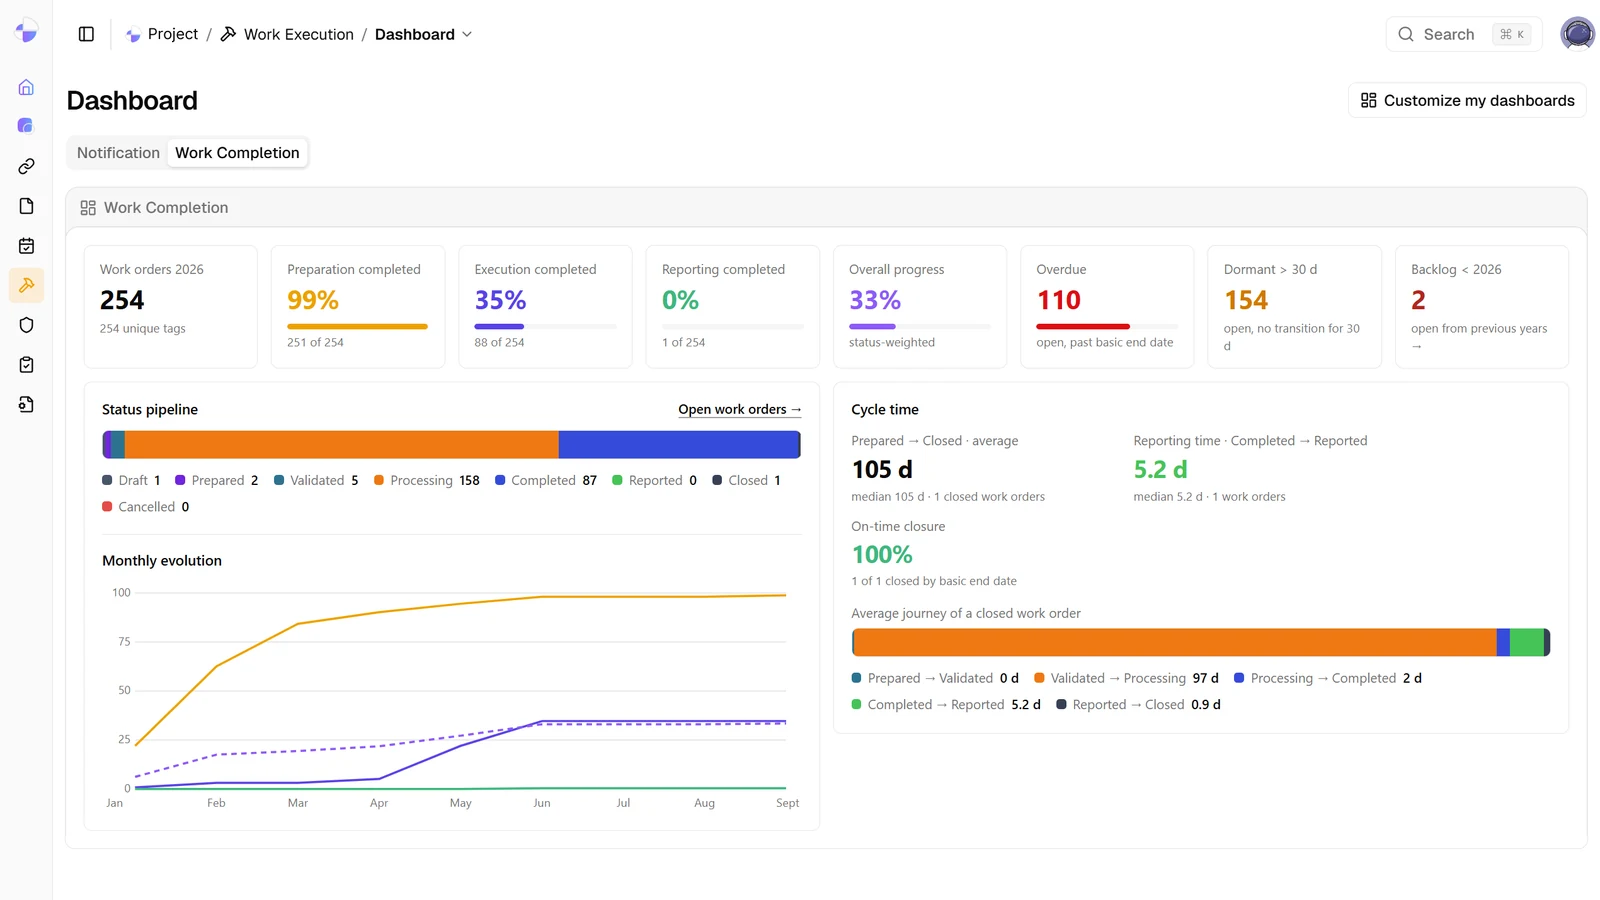Expand the Dashboard breadcrumb dropdown chevron
This screenshot has width=1600, height=900.
click(x=467, y=34)
